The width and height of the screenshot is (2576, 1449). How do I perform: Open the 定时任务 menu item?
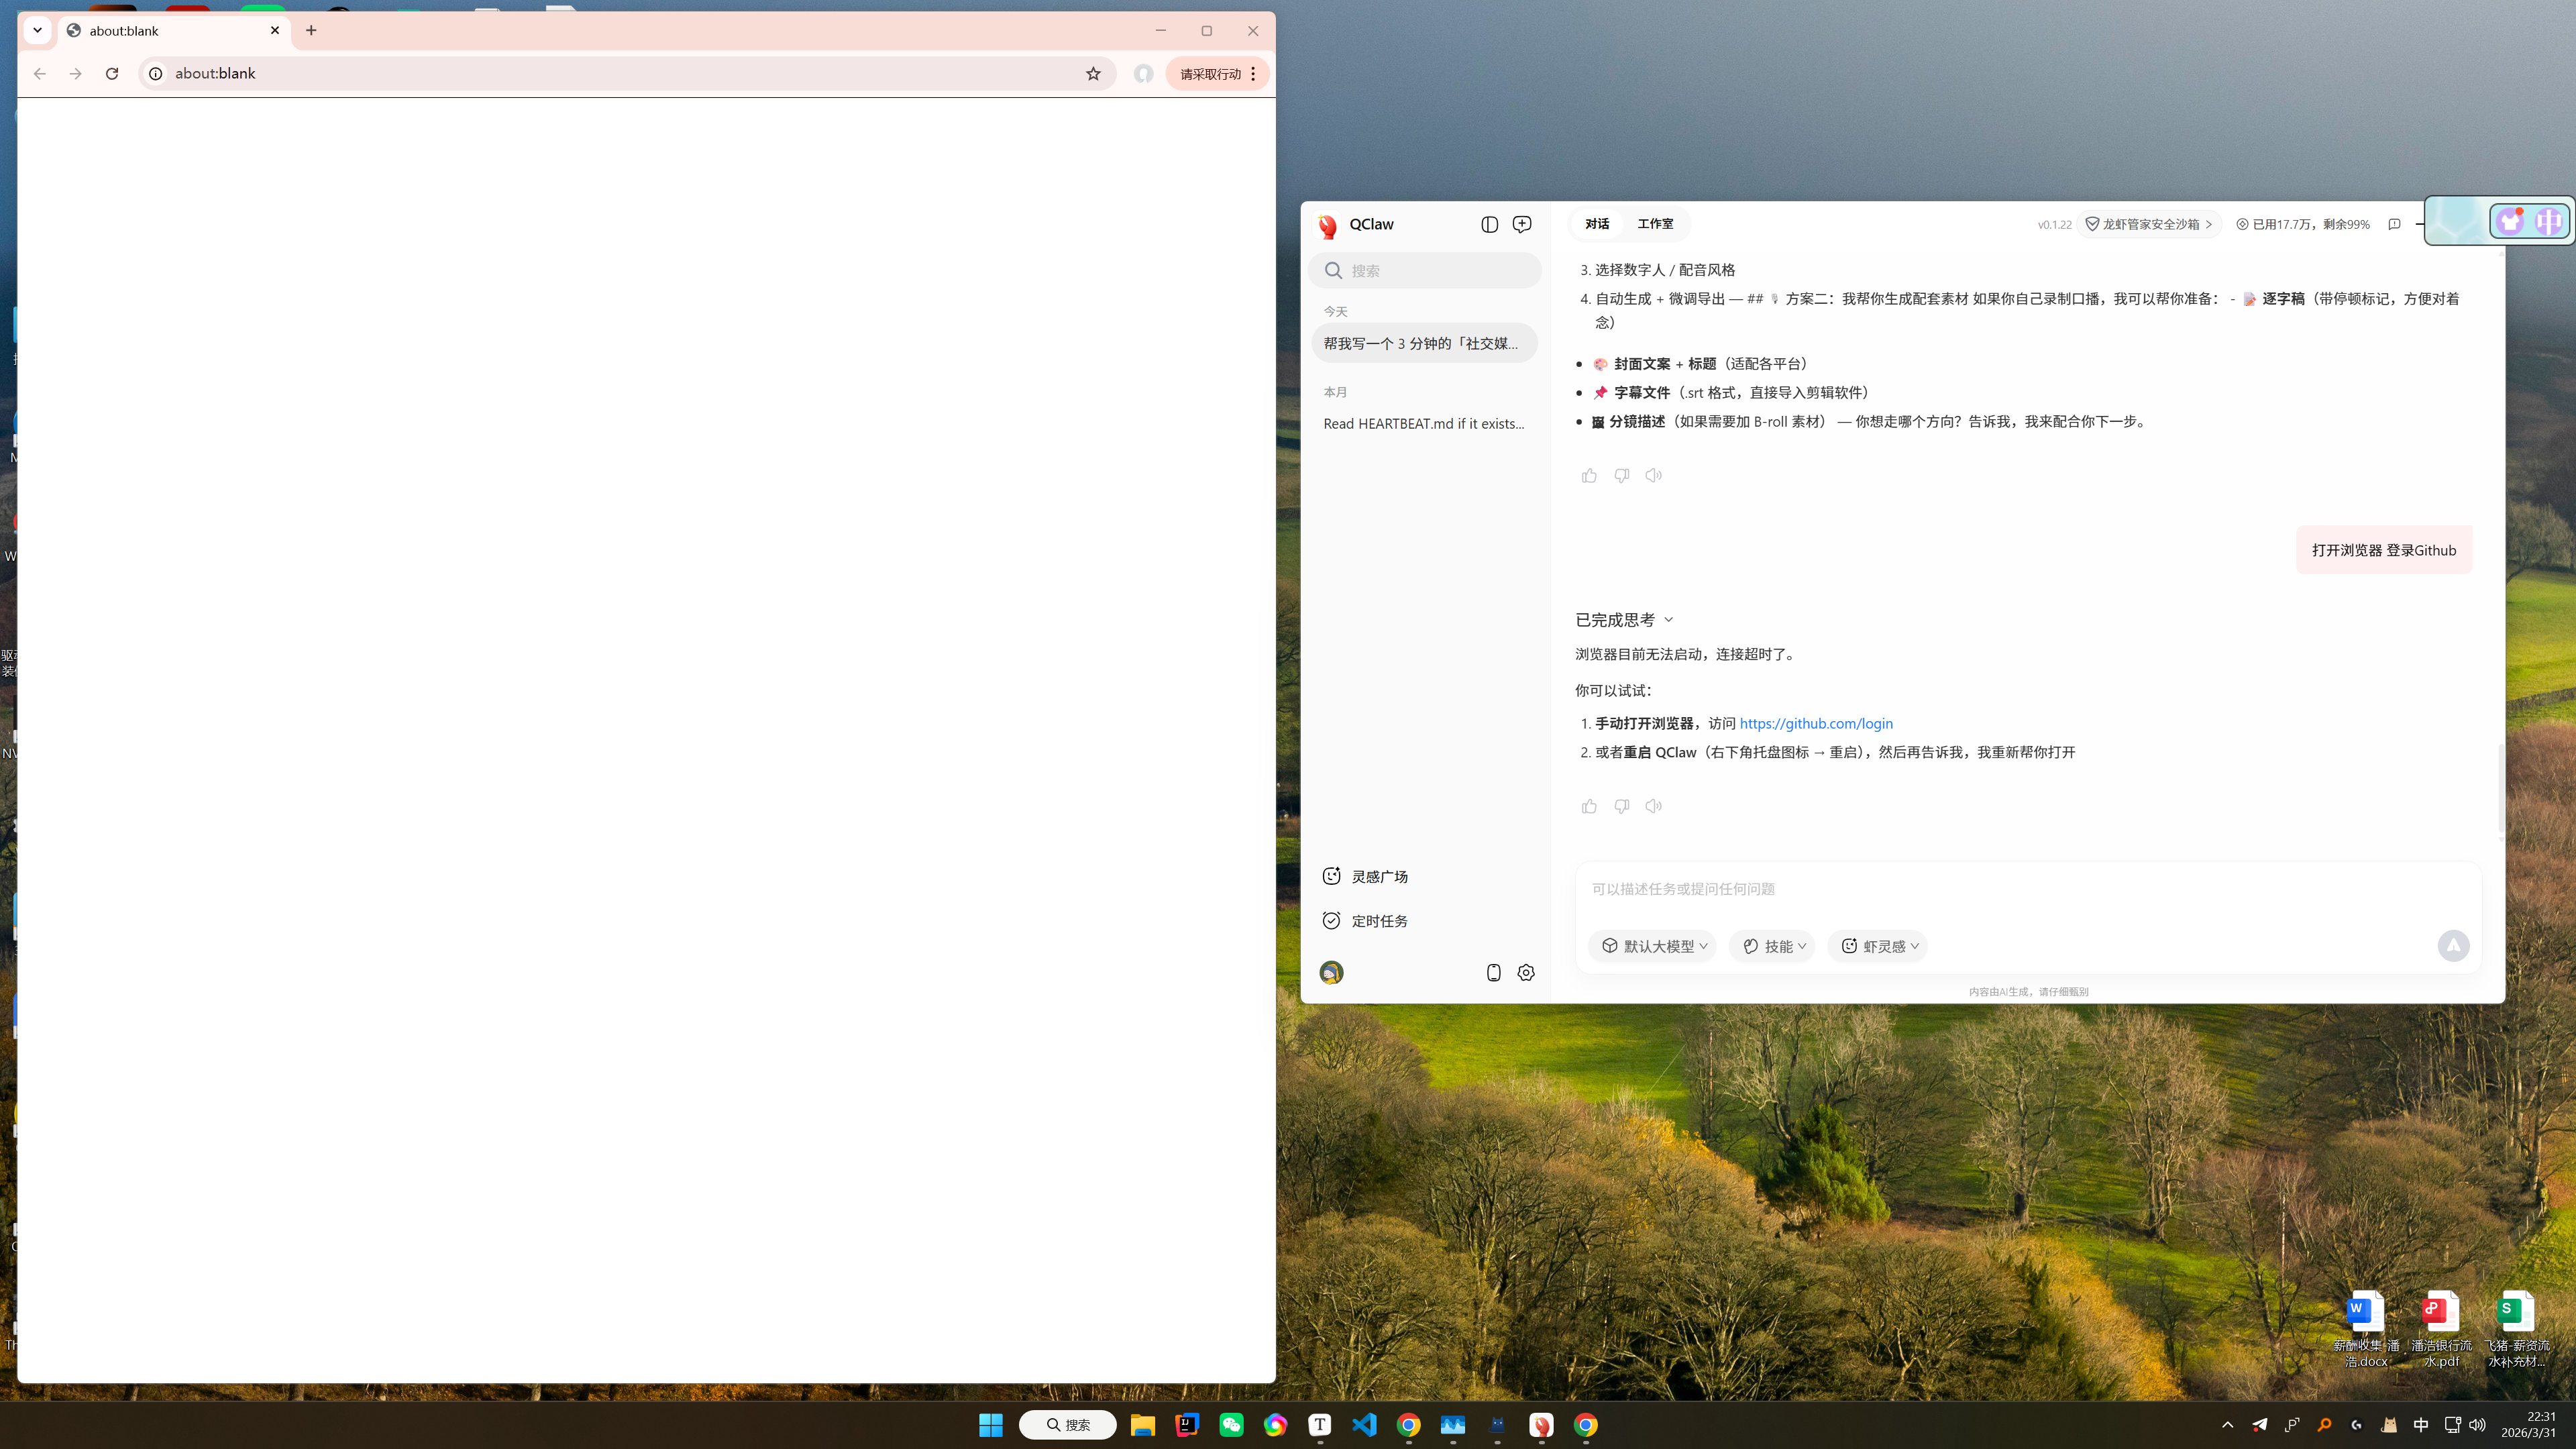(x=1365, y=921)
